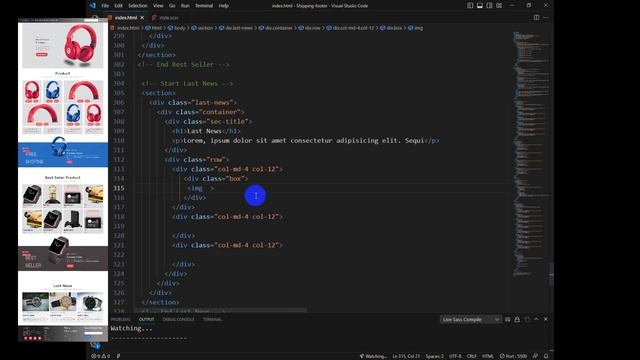
Task: Open the Debug Console panel tab
Action: point(178,319)
